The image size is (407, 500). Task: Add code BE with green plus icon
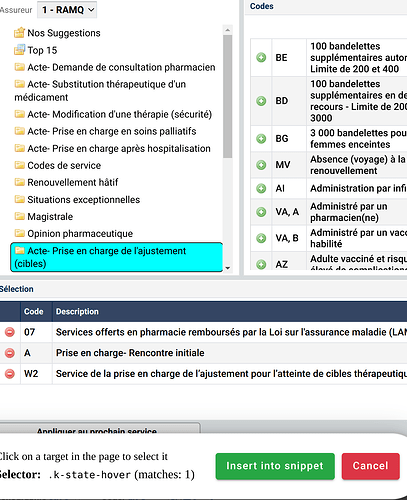pos(261,57)
